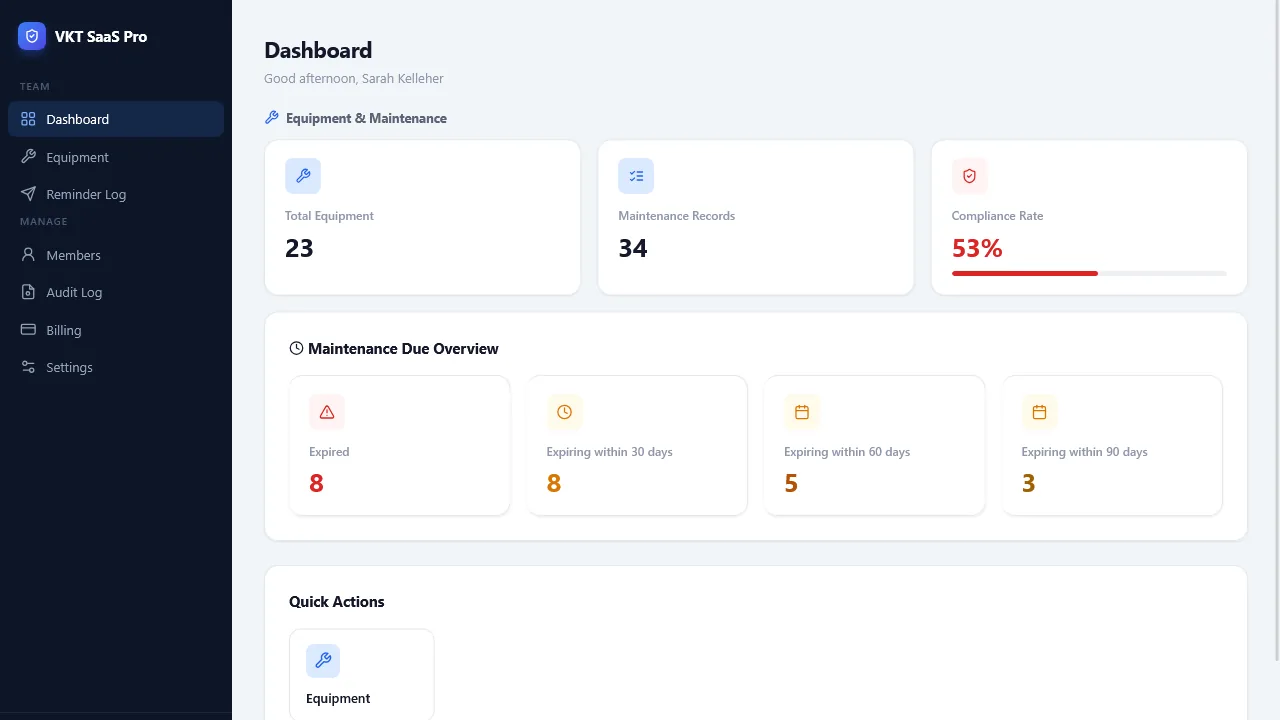Open the Expiring within 90 days card

1112,445
